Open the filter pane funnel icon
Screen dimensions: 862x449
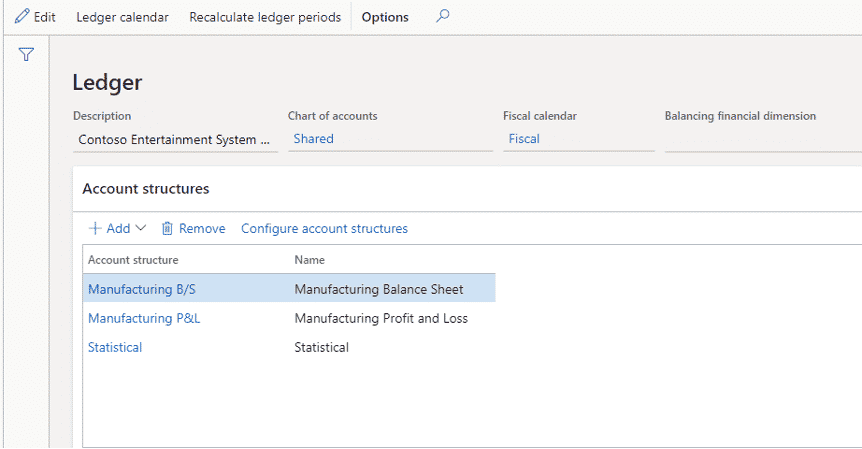(x=26, y=54)
